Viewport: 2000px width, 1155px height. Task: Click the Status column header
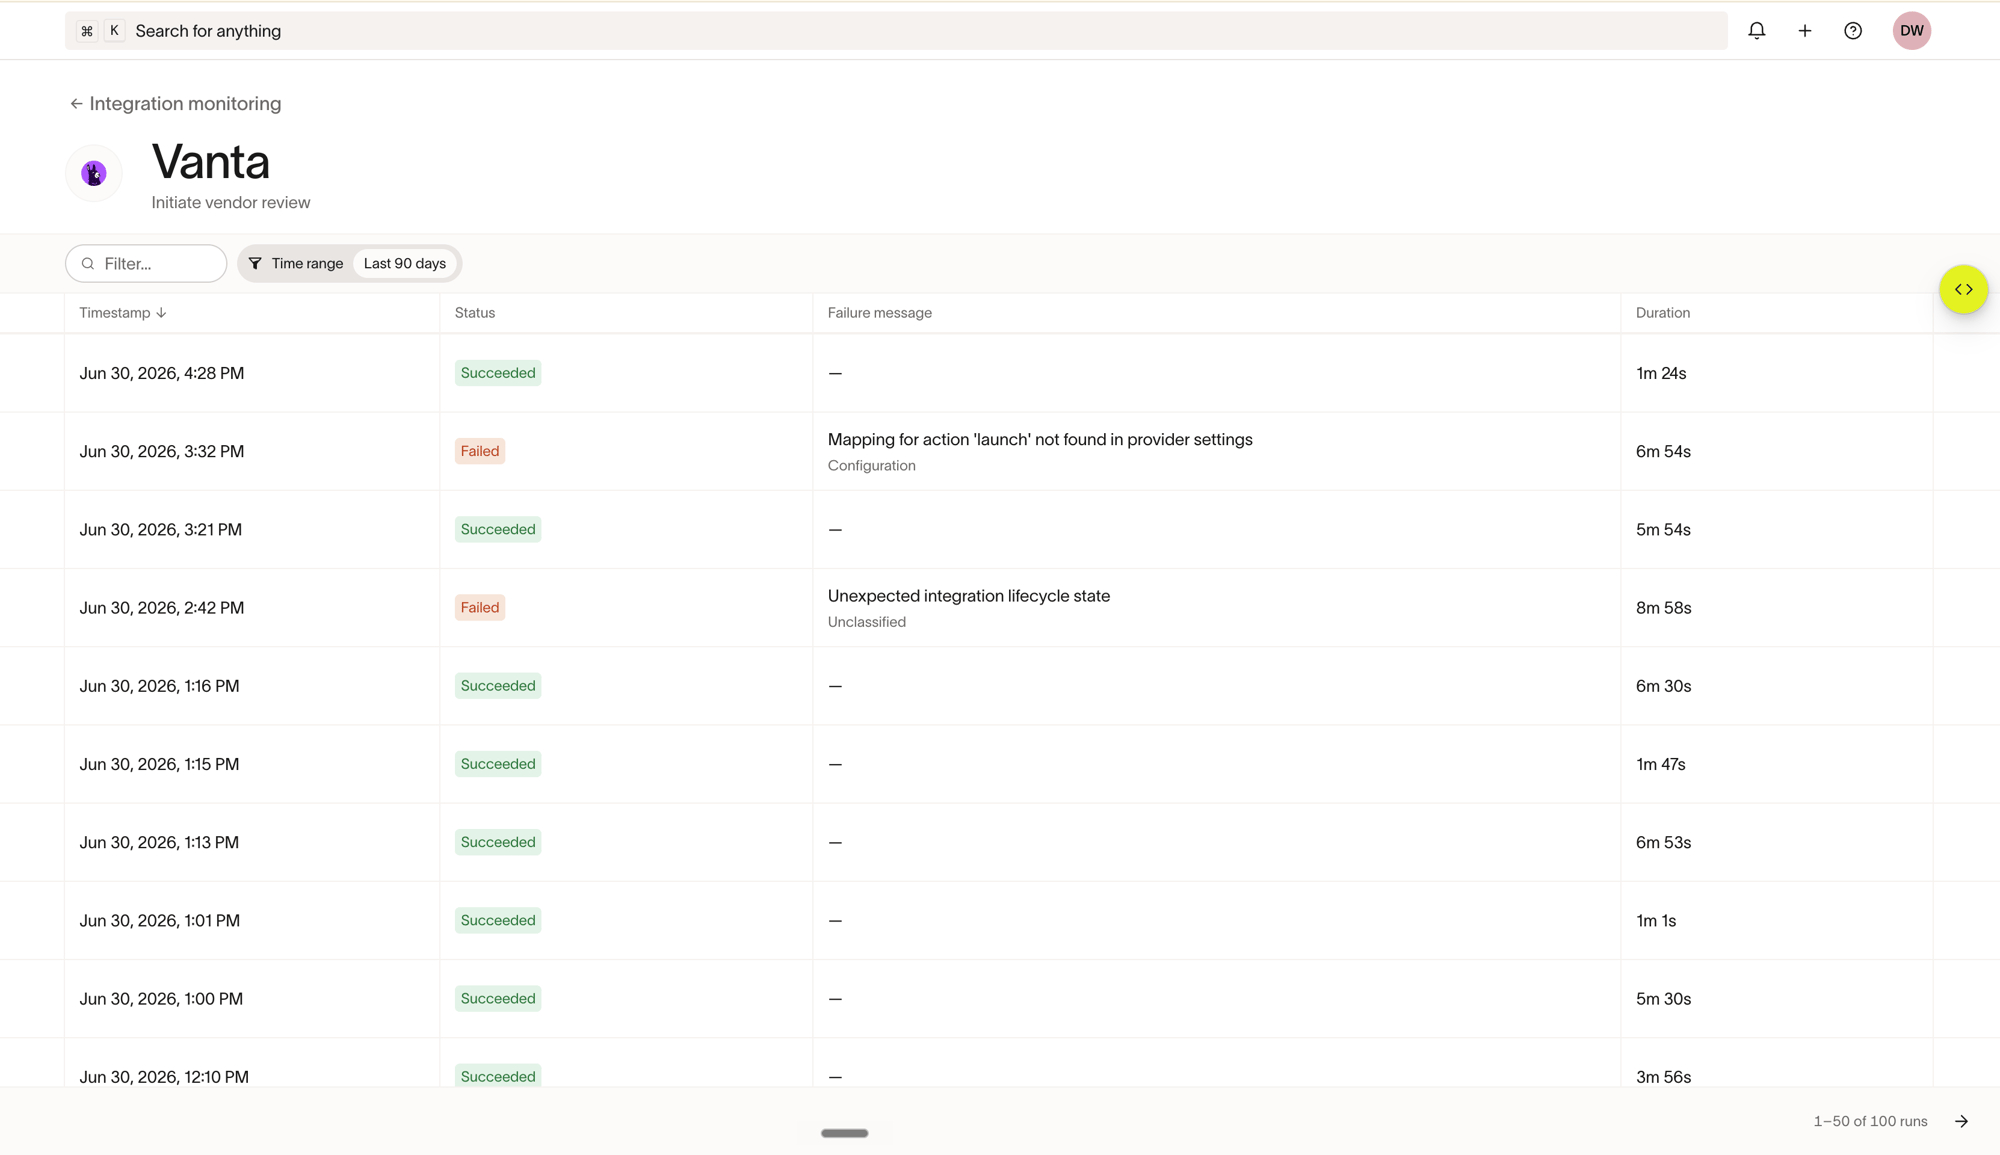[x=475, y=313]
